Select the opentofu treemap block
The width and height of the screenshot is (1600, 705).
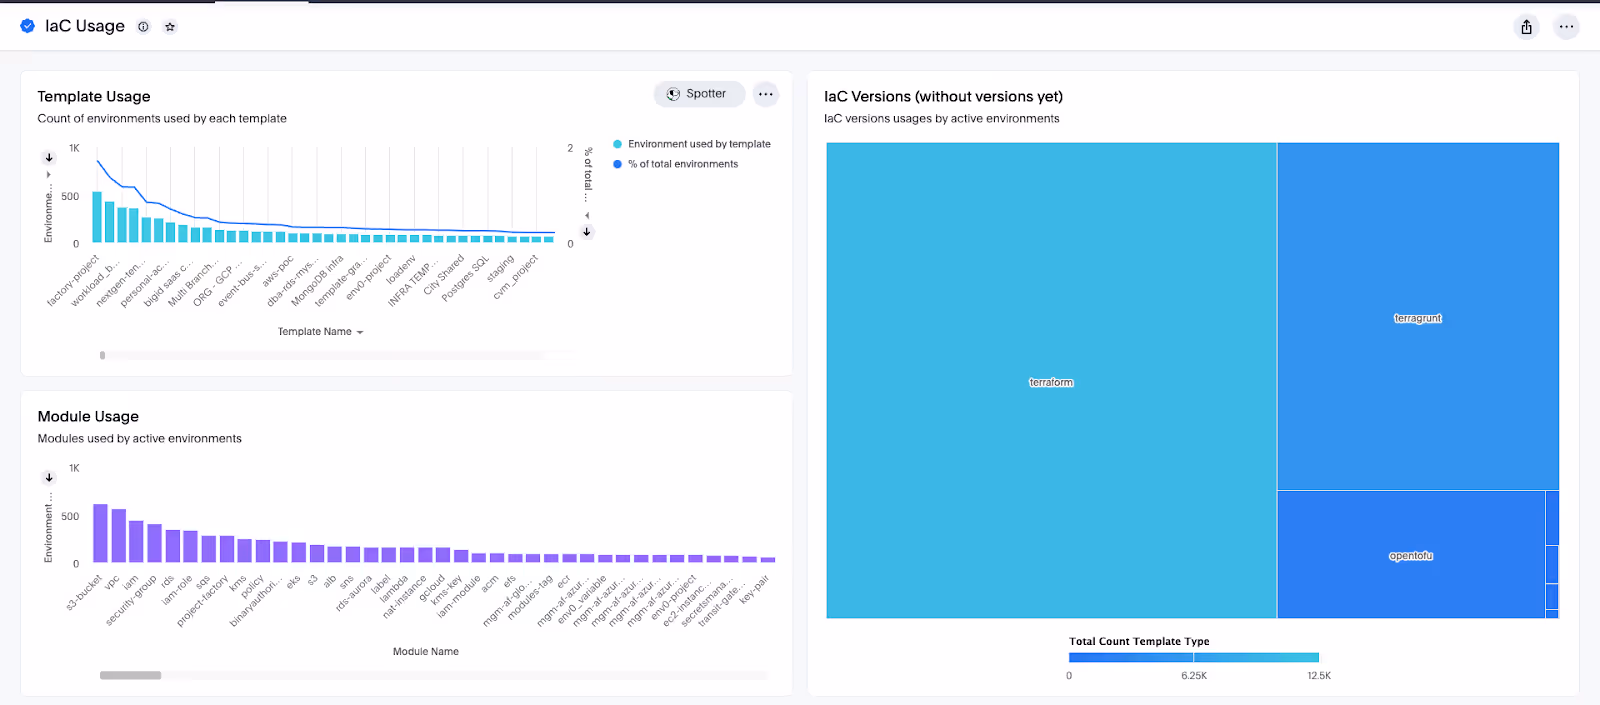pos(1411,555)
